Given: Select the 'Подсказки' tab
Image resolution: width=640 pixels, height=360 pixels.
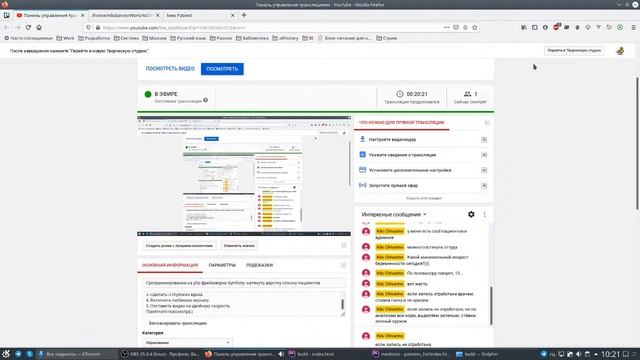Looking at the screenshot, I should point(260,265).
